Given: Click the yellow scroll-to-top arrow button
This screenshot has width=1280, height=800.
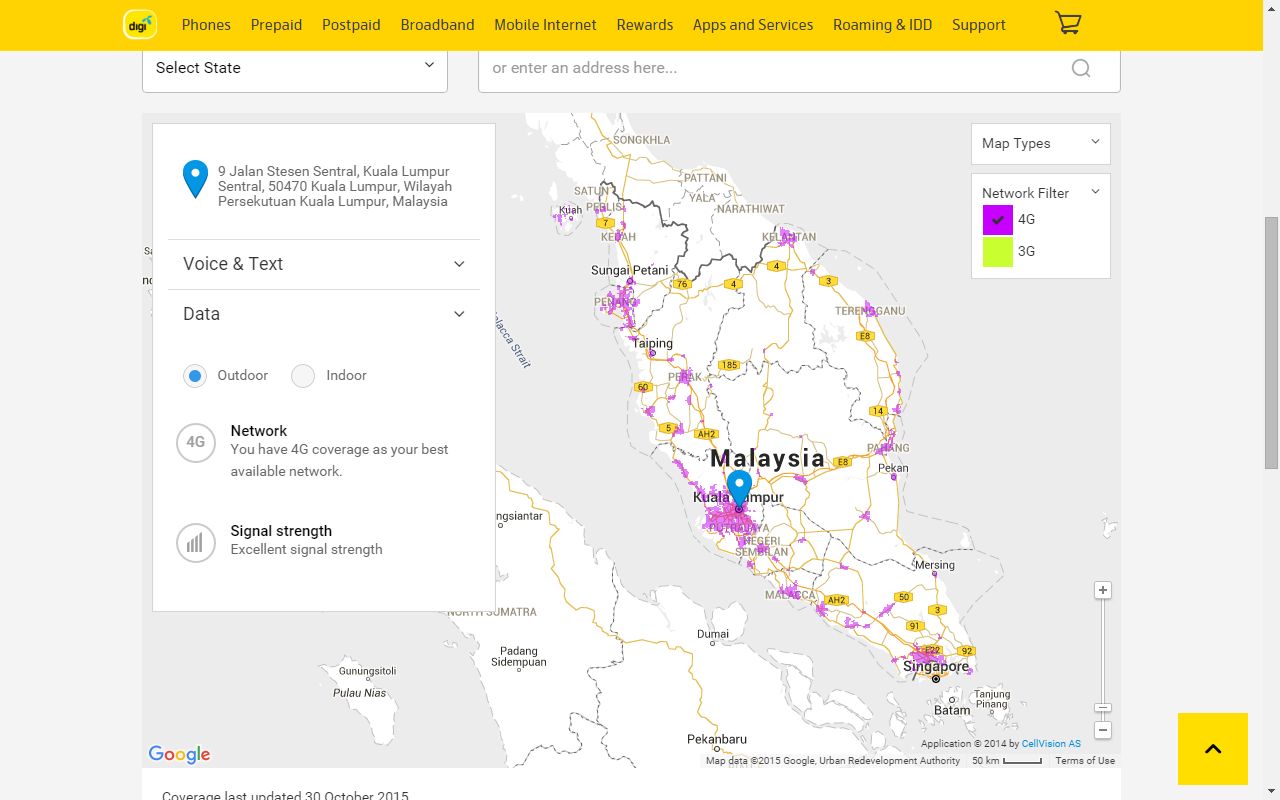Looking at the screenshot, I should [x=1213, y=749].
